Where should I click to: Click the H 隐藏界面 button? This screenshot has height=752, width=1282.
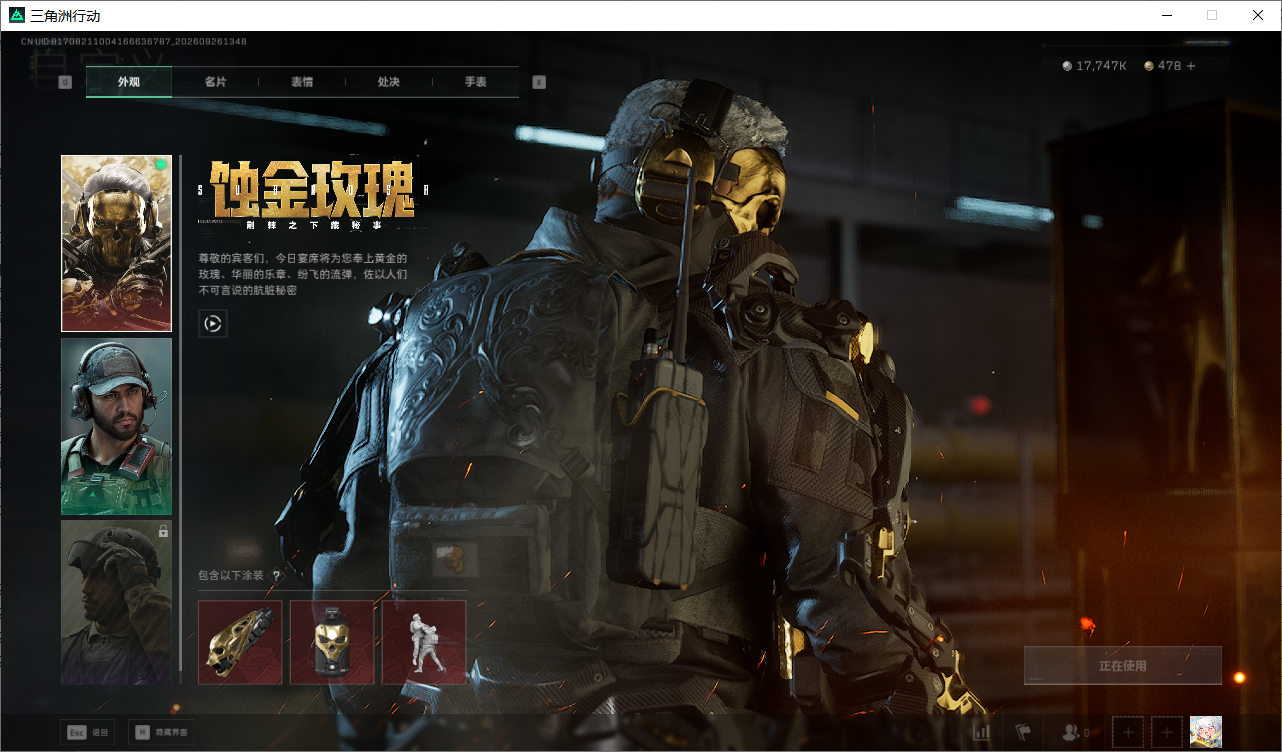(x=159, y=732)
